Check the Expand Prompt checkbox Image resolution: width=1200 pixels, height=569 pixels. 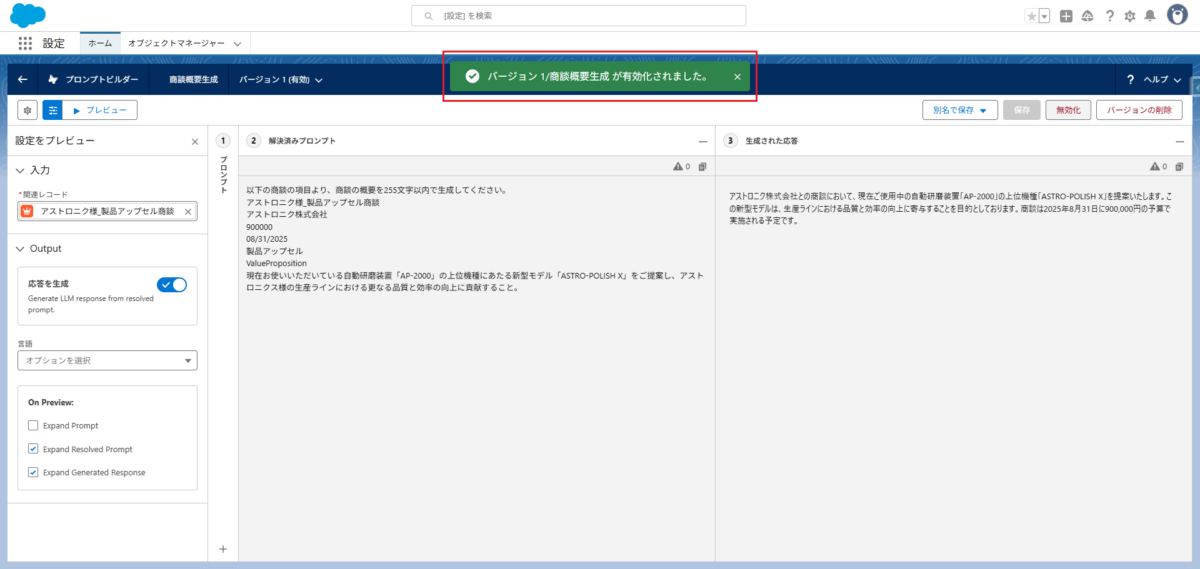[34, 426]
